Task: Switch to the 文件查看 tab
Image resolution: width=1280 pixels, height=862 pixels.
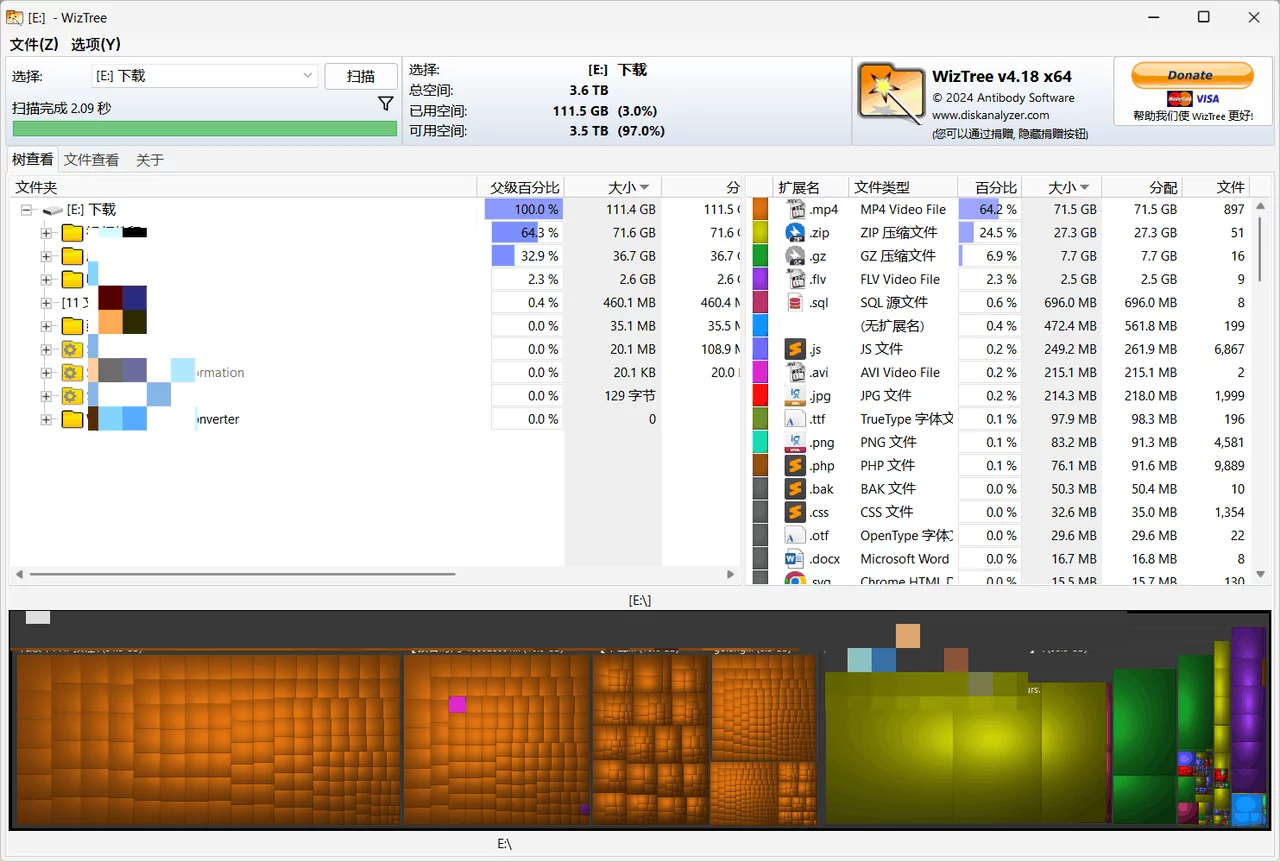Action: click(x=91, y=160)
